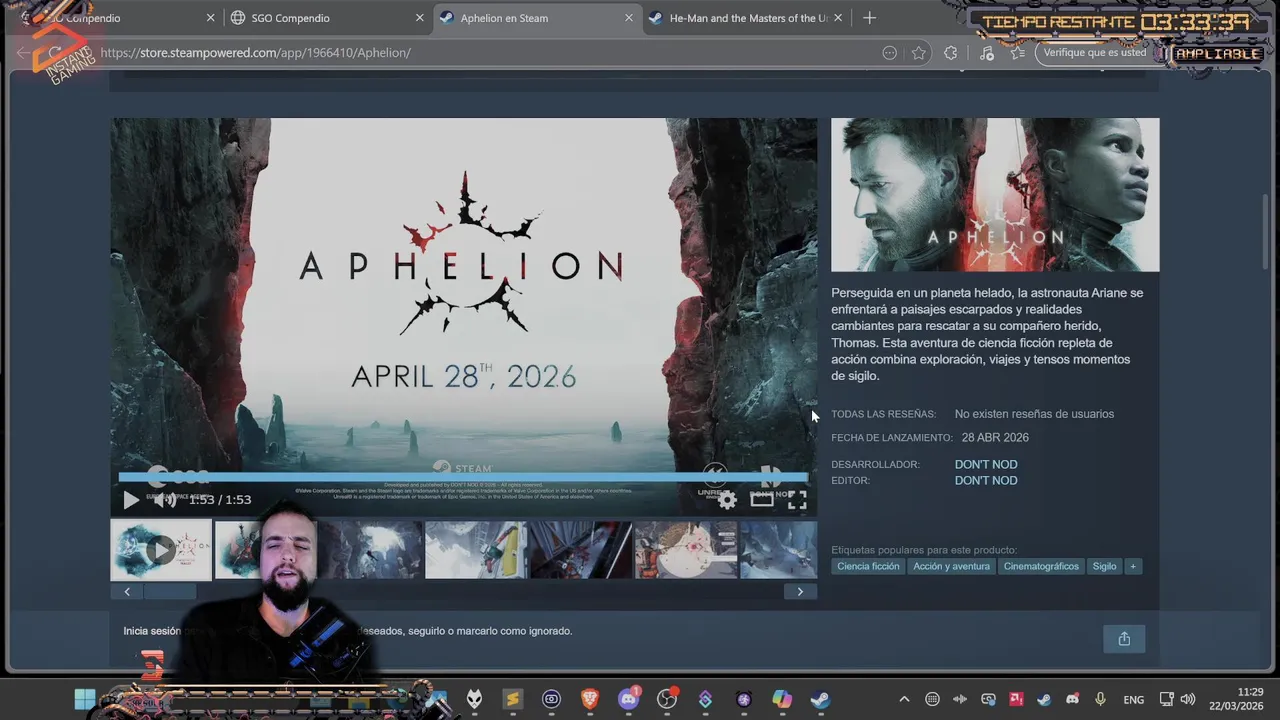Screen dimensions: 1280x720
Task: Open the network icon in tray
Action: (1166, 700)
